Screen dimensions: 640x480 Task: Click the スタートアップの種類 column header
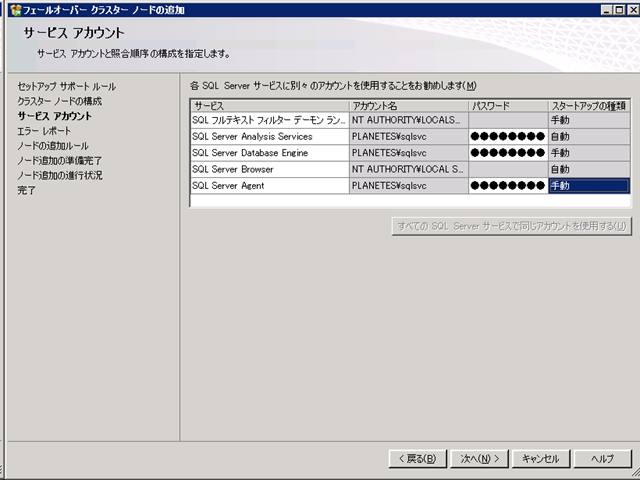click(x=589, y=106)
